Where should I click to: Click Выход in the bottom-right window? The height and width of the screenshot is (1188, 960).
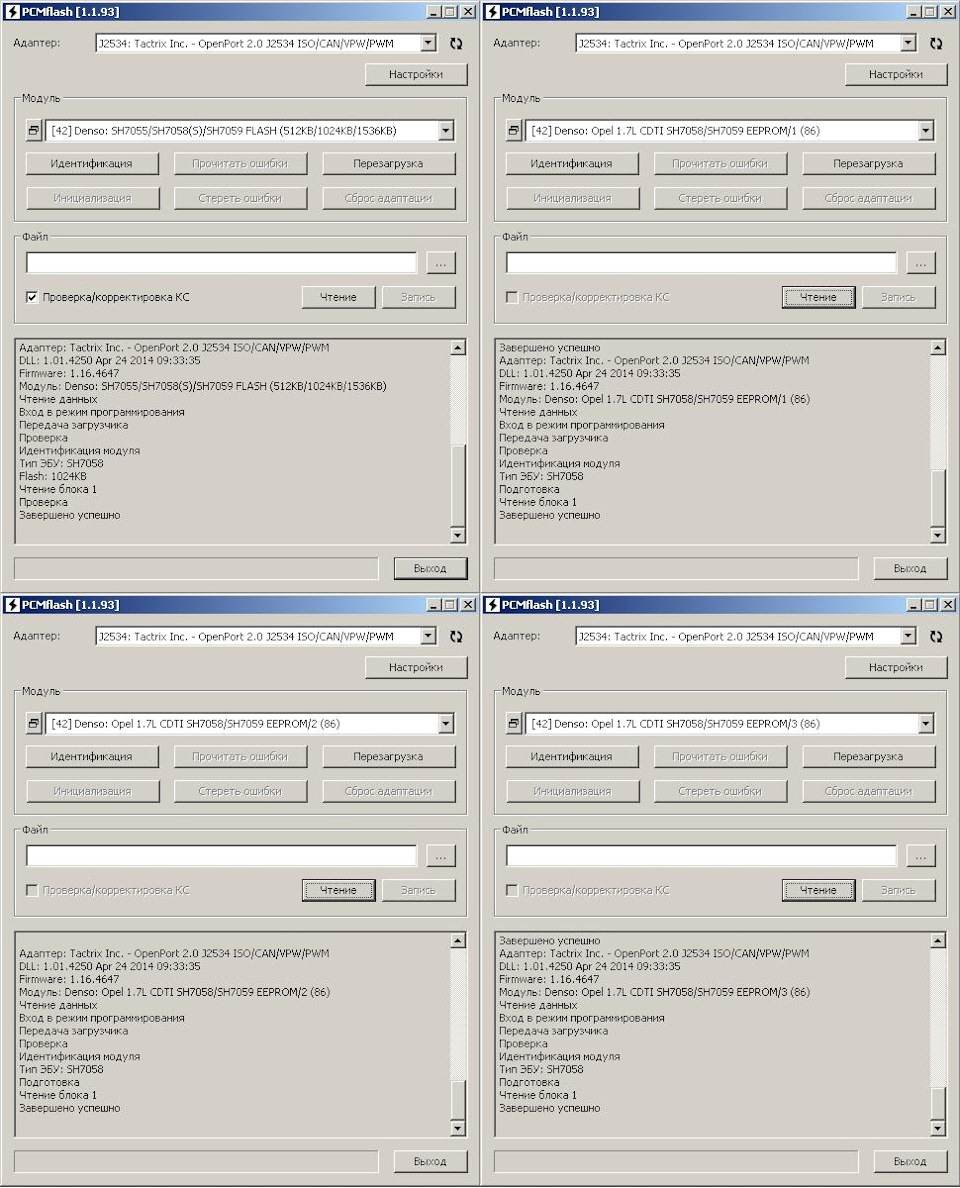[x=910, y=1161]
